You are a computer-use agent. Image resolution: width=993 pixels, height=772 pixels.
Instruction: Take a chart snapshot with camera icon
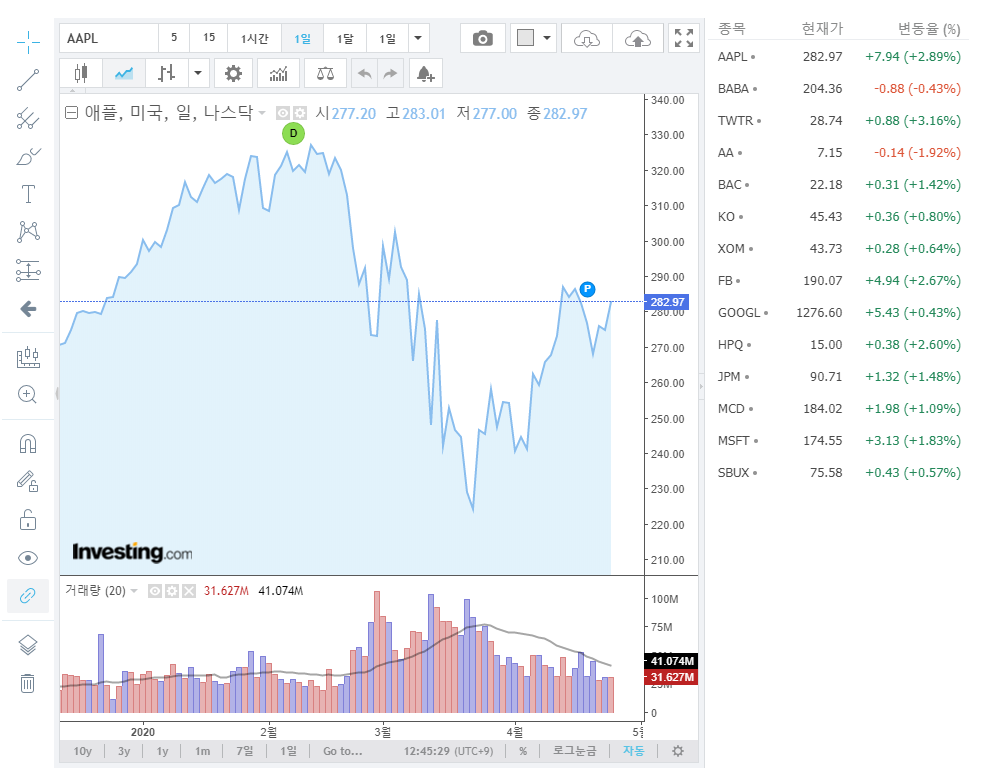[483, 39]
